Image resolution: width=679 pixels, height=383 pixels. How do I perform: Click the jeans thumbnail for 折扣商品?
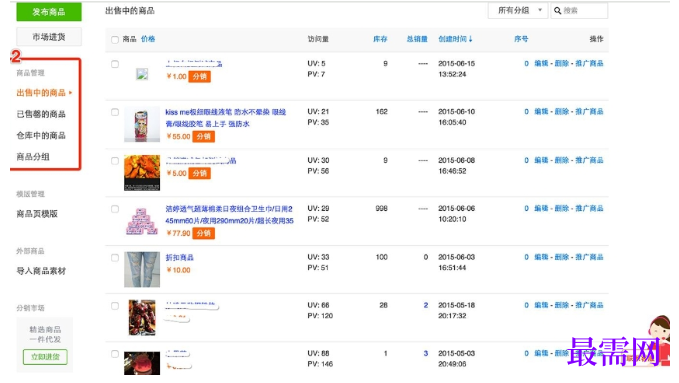[x=142, y=269]
